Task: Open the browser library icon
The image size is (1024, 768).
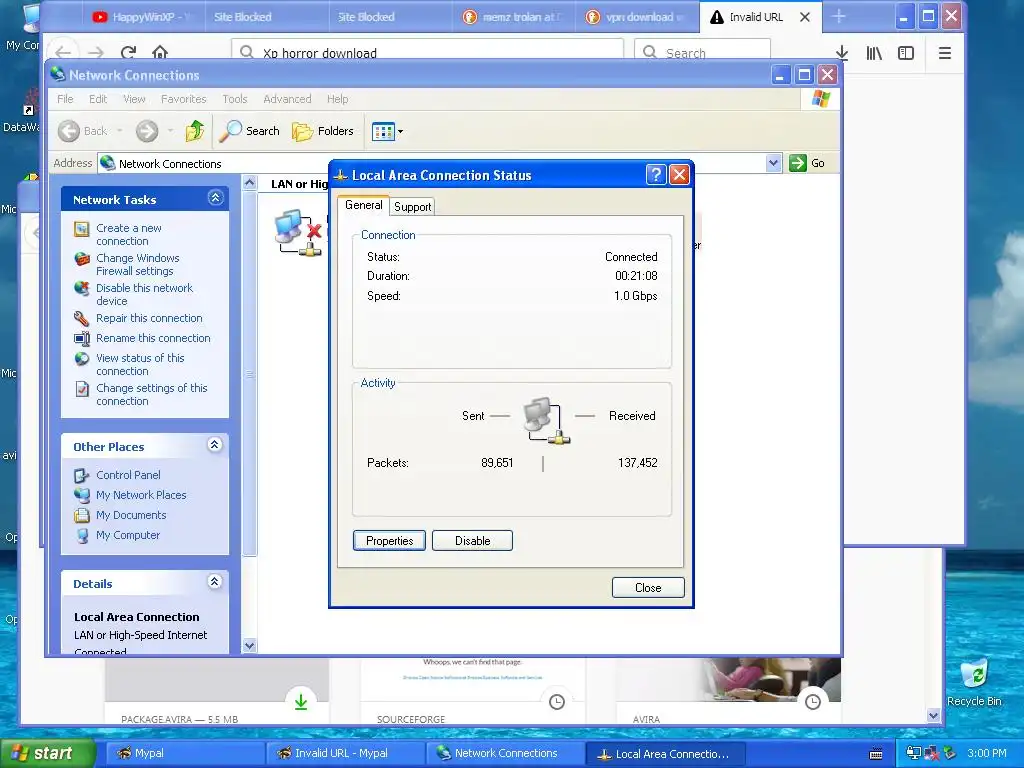Action: pyautogui.click(x=874, y=53)
